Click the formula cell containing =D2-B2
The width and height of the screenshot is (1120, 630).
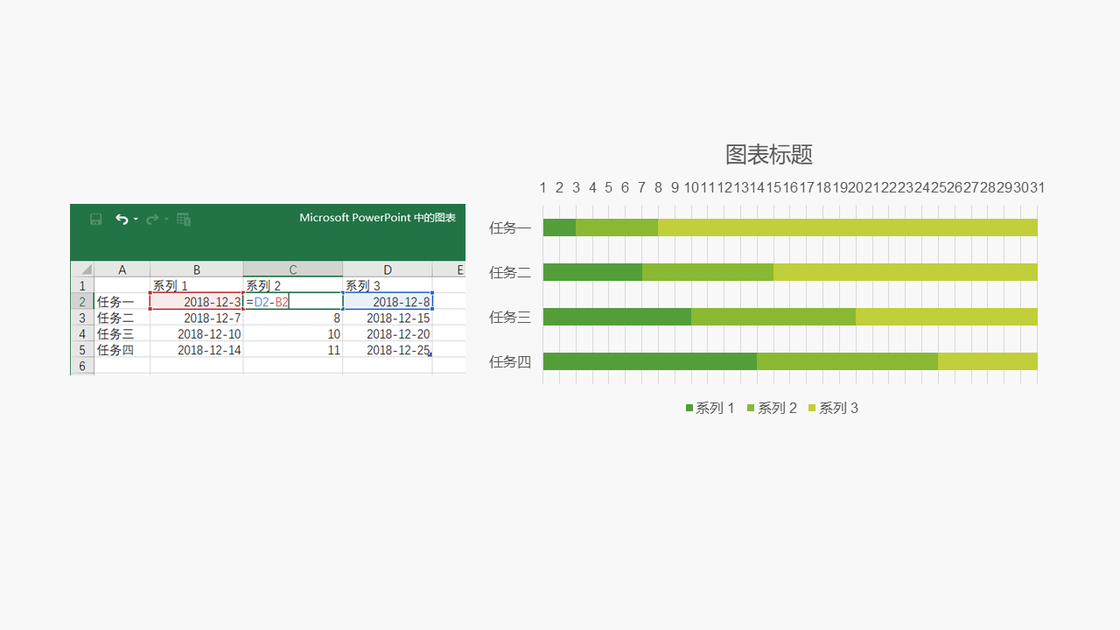[293, 302]
